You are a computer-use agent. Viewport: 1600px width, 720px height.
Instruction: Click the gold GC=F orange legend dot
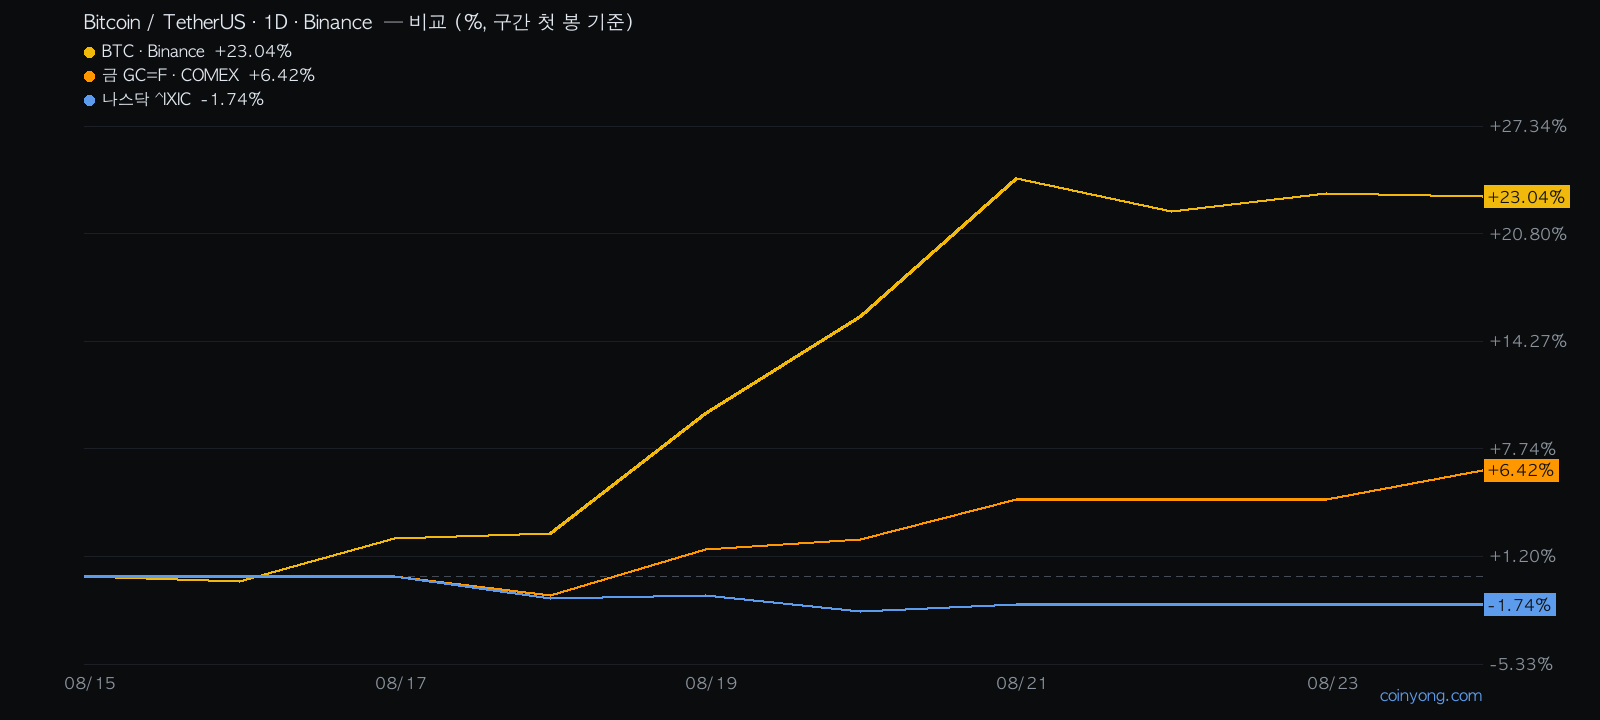[x=89, y=76]
